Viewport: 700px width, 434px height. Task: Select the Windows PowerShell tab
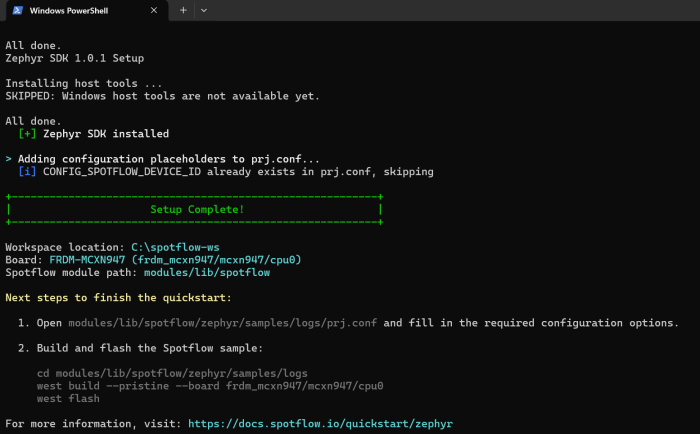[x=87, y=10]
